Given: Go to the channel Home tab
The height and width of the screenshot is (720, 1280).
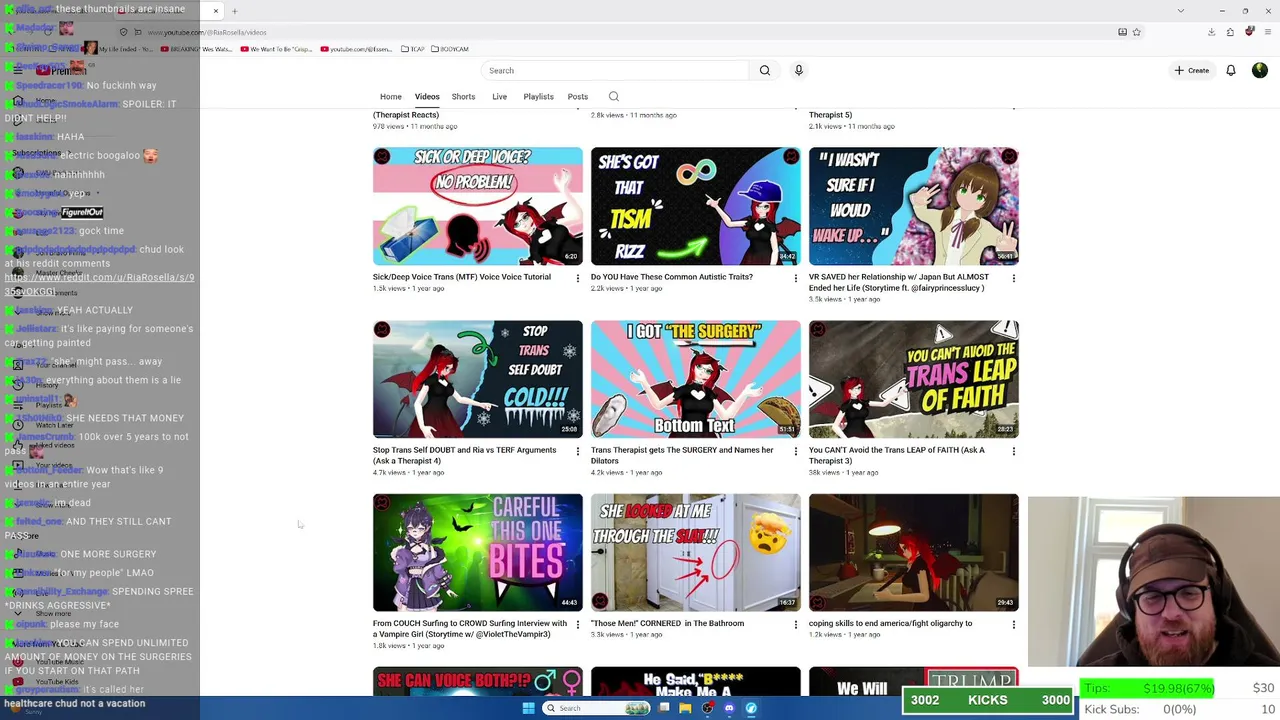Looking at the screenshot, I should click(x=391, y=97).
